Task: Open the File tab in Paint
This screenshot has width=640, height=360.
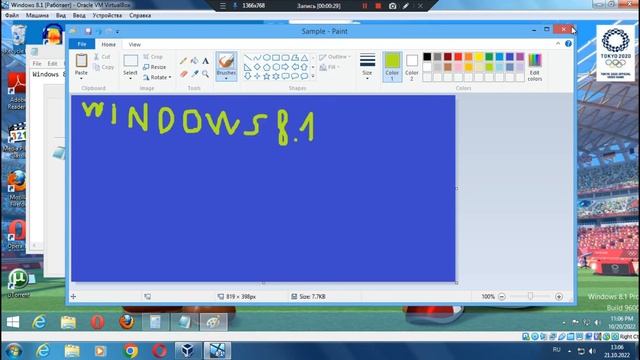Action: click(82, 44)
